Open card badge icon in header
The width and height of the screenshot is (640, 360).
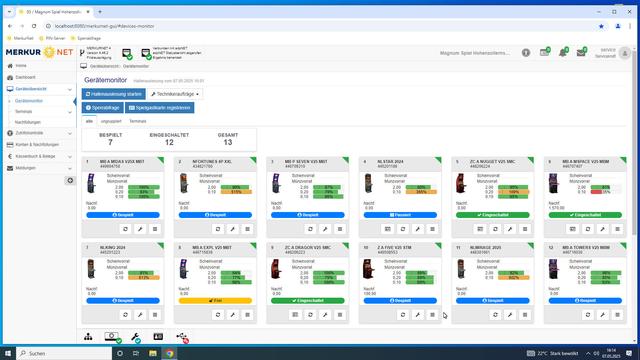(x=544, y=53)
